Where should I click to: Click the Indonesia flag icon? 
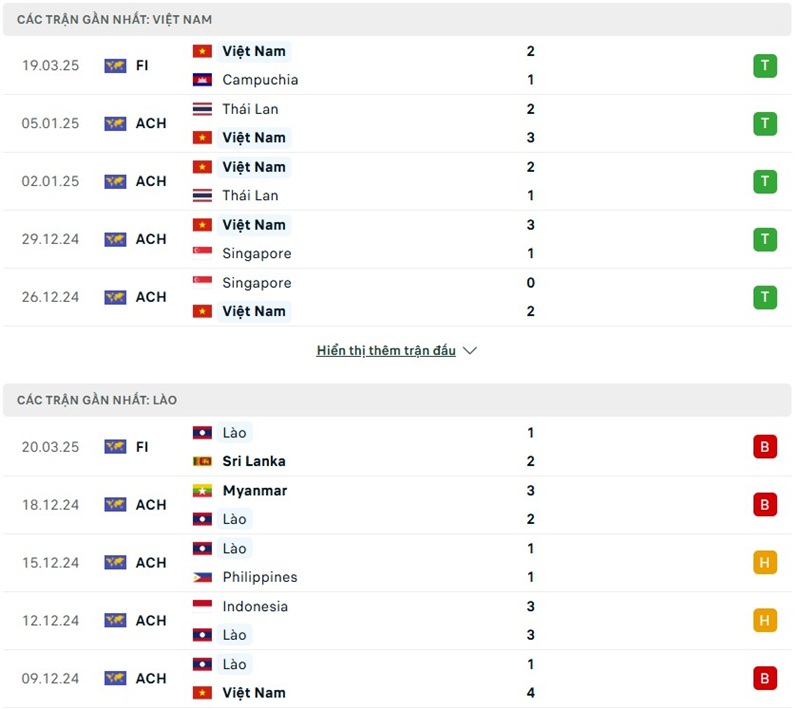[203, 606]
